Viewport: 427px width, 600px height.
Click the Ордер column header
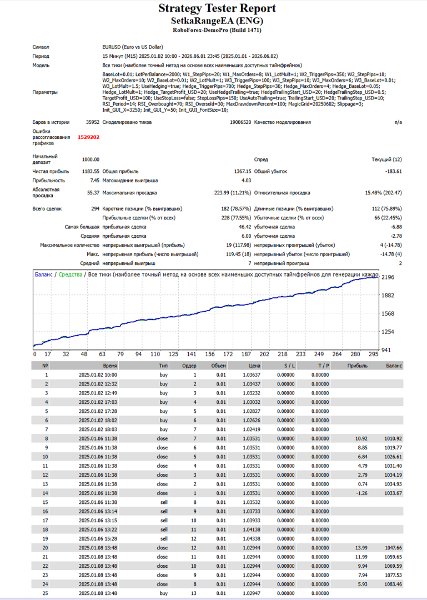[x=189, y=366]
